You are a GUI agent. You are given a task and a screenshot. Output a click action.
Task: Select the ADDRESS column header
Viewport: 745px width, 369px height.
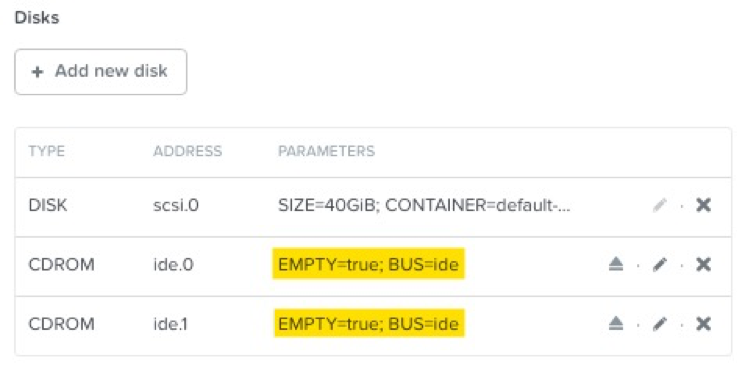pyautogui.click(x=188, y=151)
